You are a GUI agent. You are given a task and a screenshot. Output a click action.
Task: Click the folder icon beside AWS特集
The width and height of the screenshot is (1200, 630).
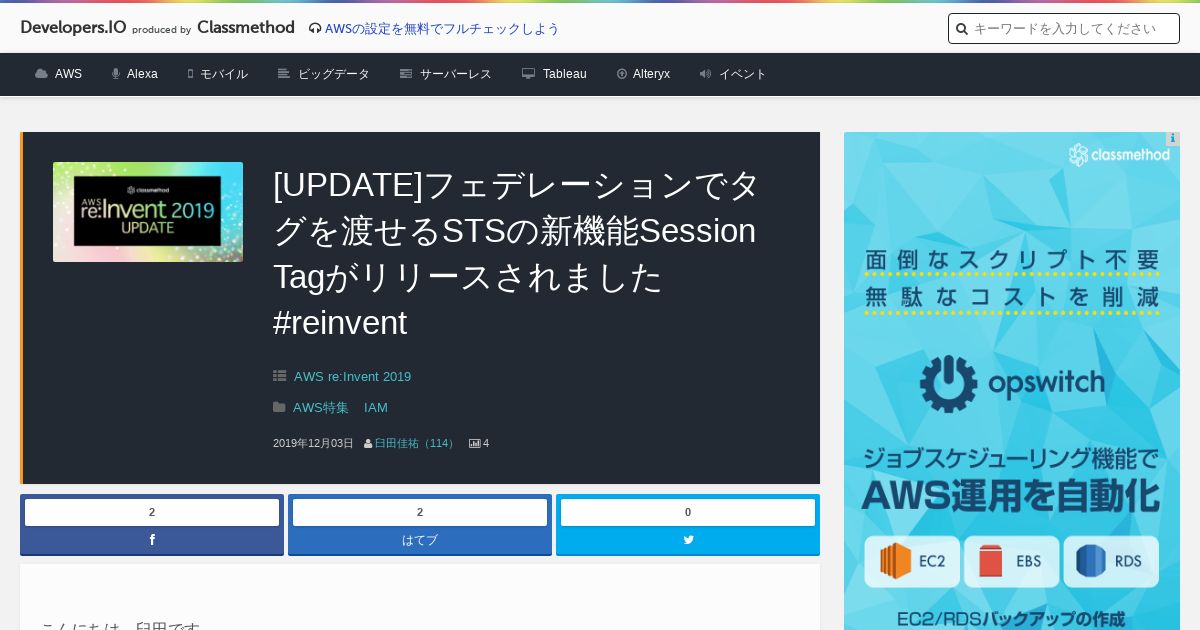(x=280, y=408)
